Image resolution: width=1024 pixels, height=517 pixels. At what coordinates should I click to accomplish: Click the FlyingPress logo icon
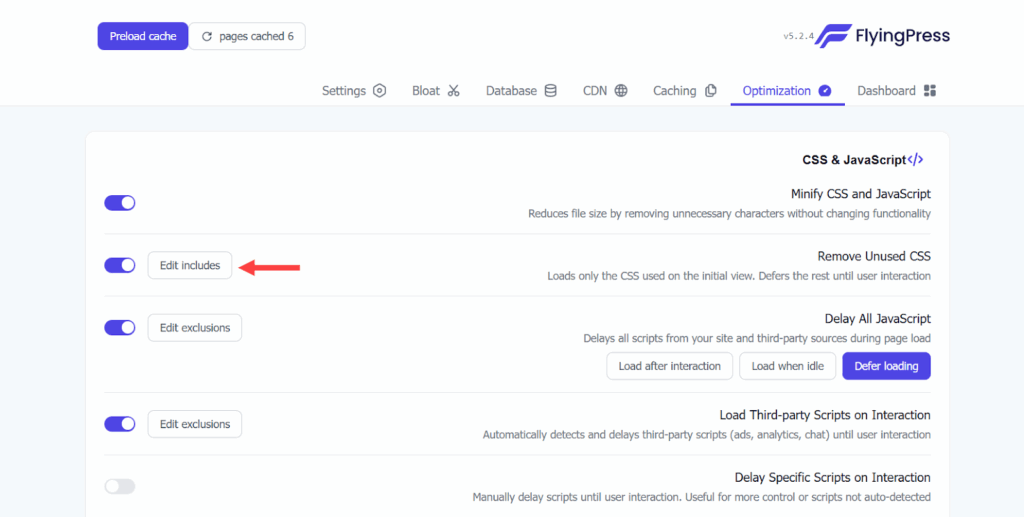pos(832,36)
